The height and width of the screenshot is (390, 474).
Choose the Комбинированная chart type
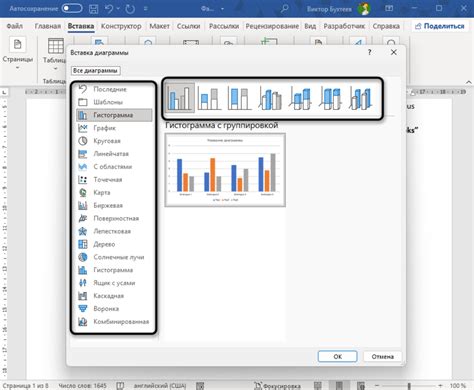click(x=114, y=322)
